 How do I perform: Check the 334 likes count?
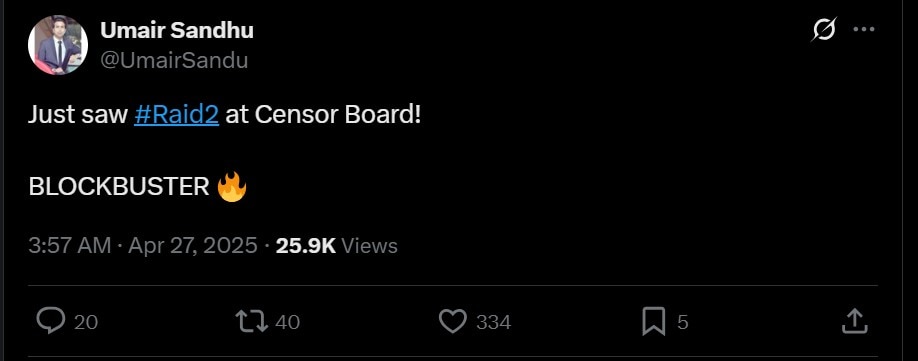[494, 322]
